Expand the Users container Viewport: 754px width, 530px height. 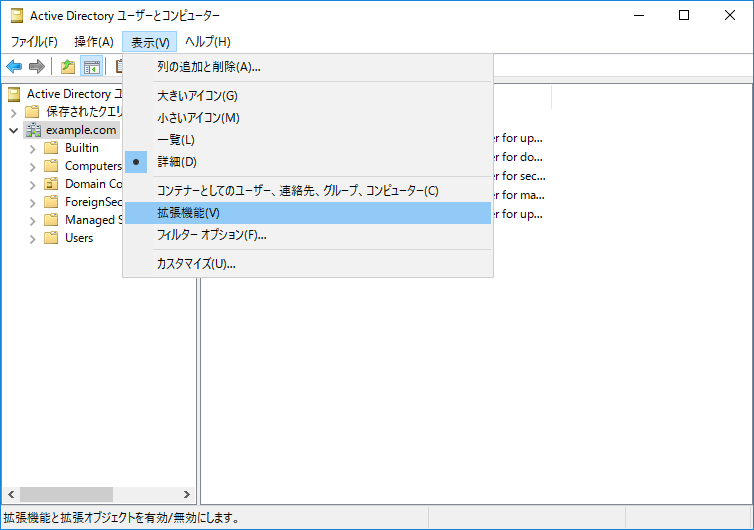pos(33,239)
